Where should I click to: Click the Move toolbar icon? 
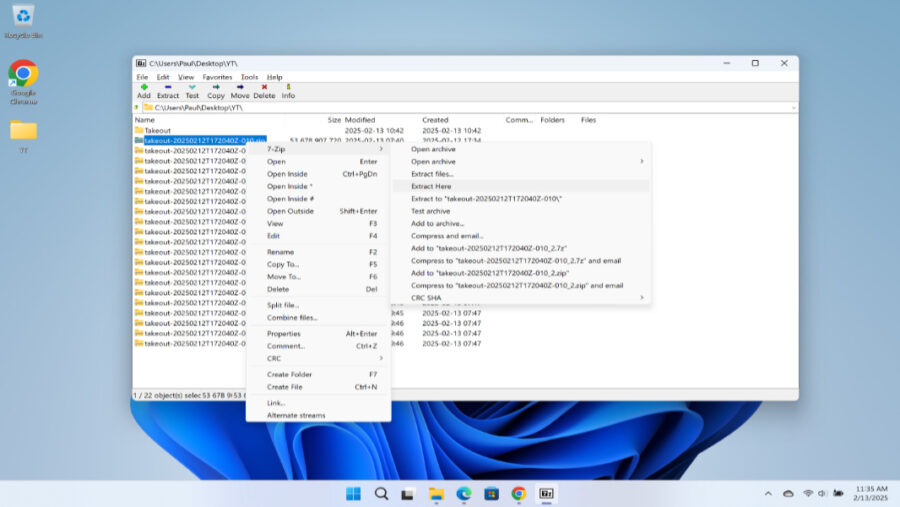[x=240, y=90]
